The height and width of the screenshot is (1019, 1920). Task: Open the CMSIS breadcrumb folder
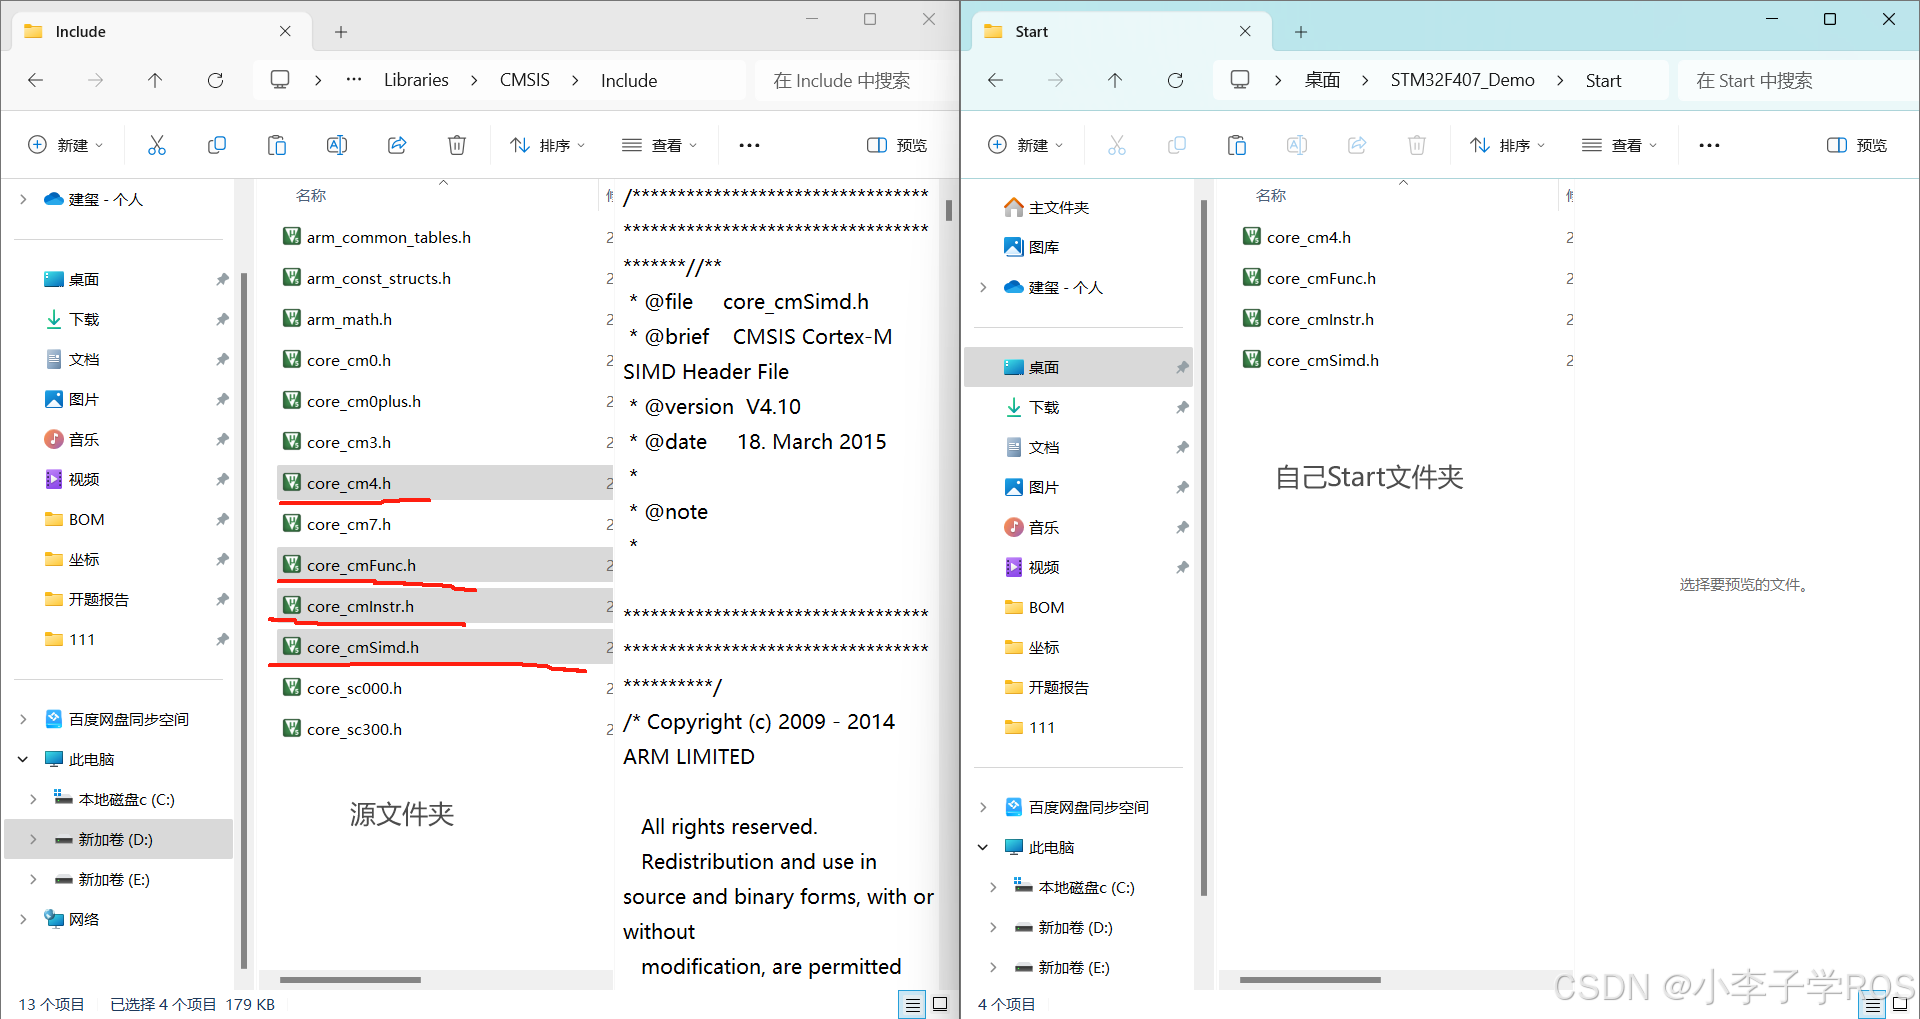coord(524,80)
